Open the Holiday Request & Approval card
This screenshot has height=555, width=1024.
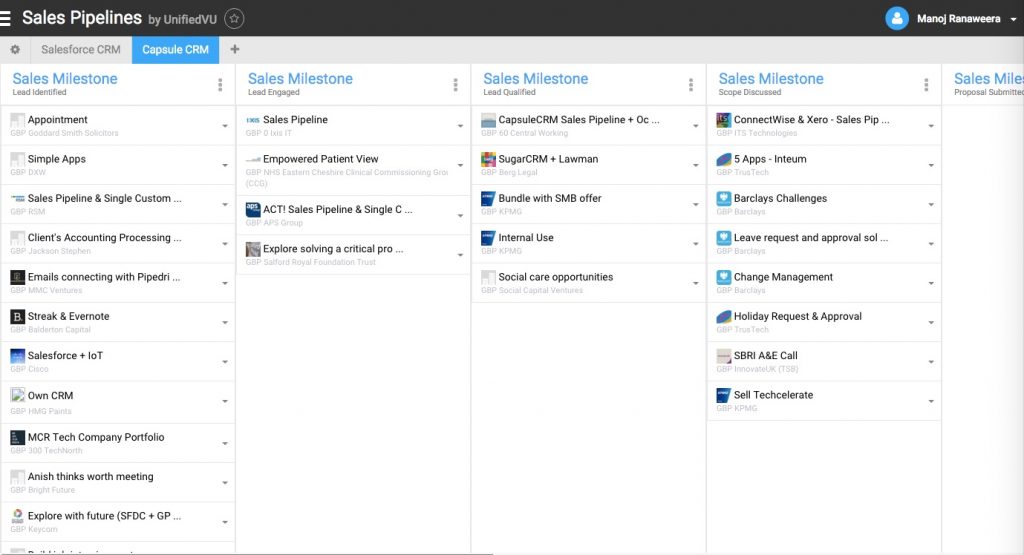[797, 317]
